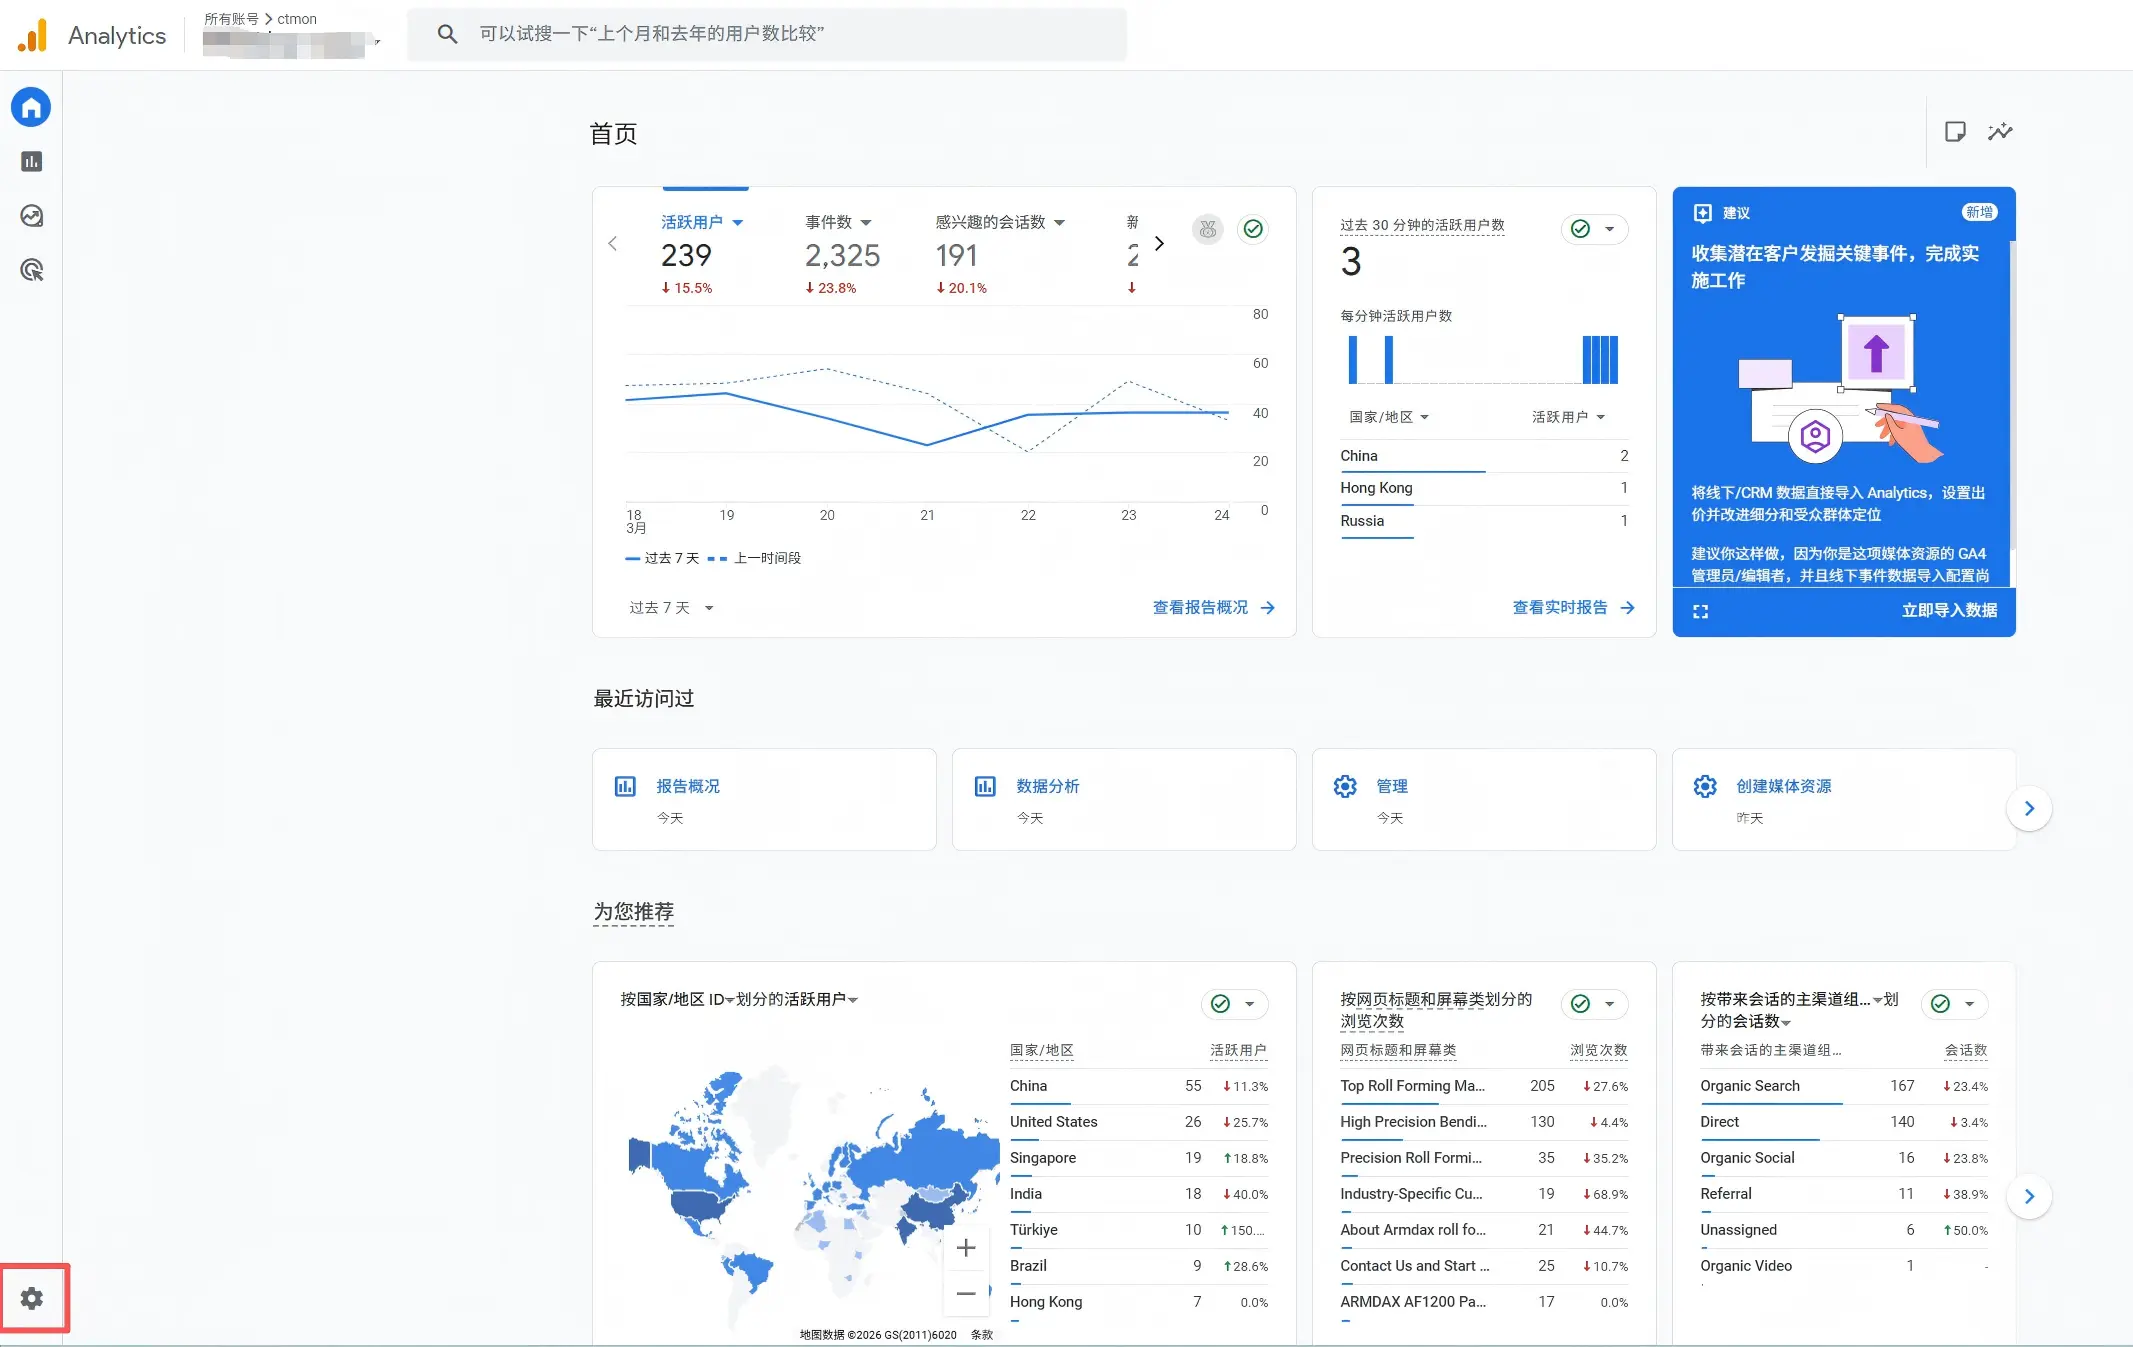2133x1347 pixels.
Task: Click the China row in realtime table
Action: 1484,456
